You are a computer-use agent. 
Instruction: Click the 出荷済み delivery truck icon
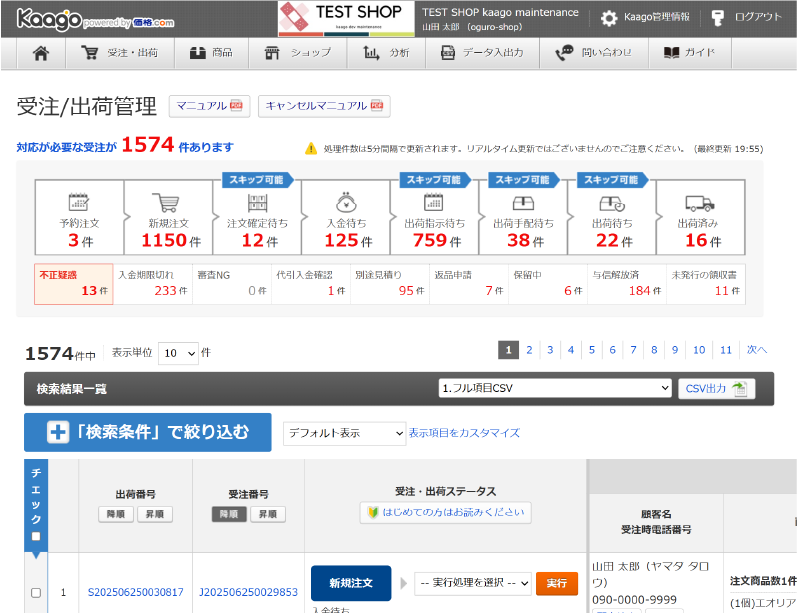pyautogui.click(x=699, y=203)
